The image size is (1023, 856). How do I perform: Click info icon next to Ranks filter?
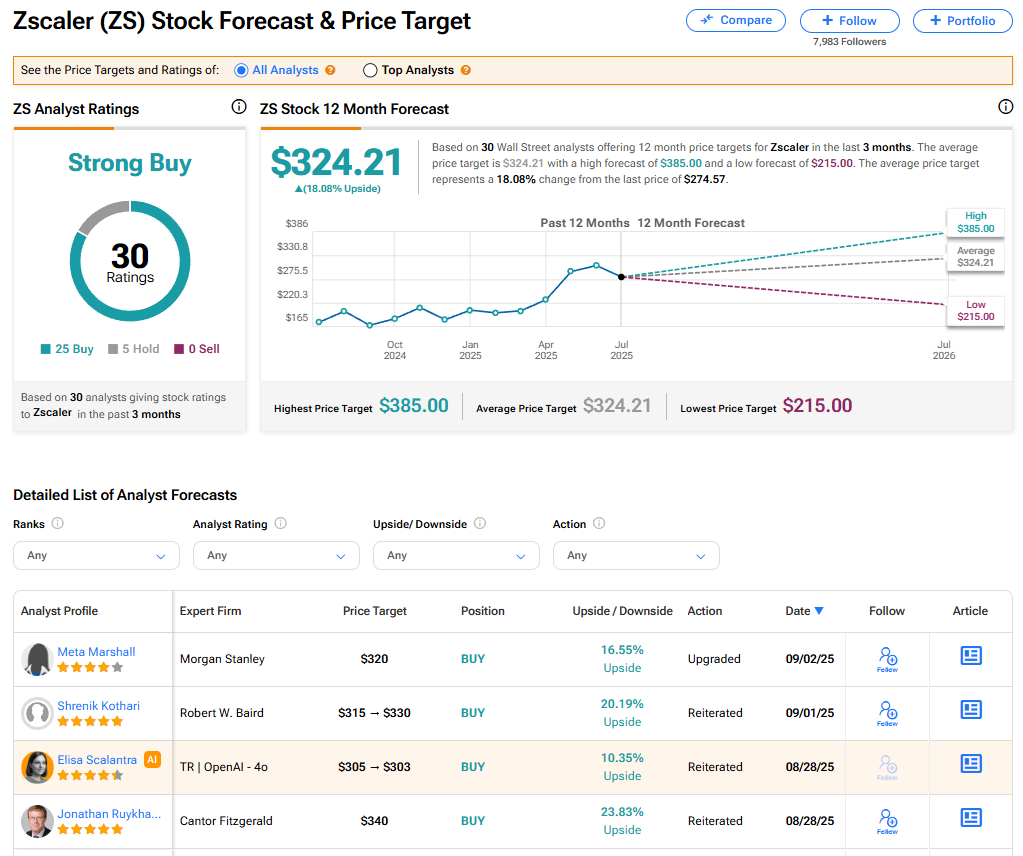57,524
